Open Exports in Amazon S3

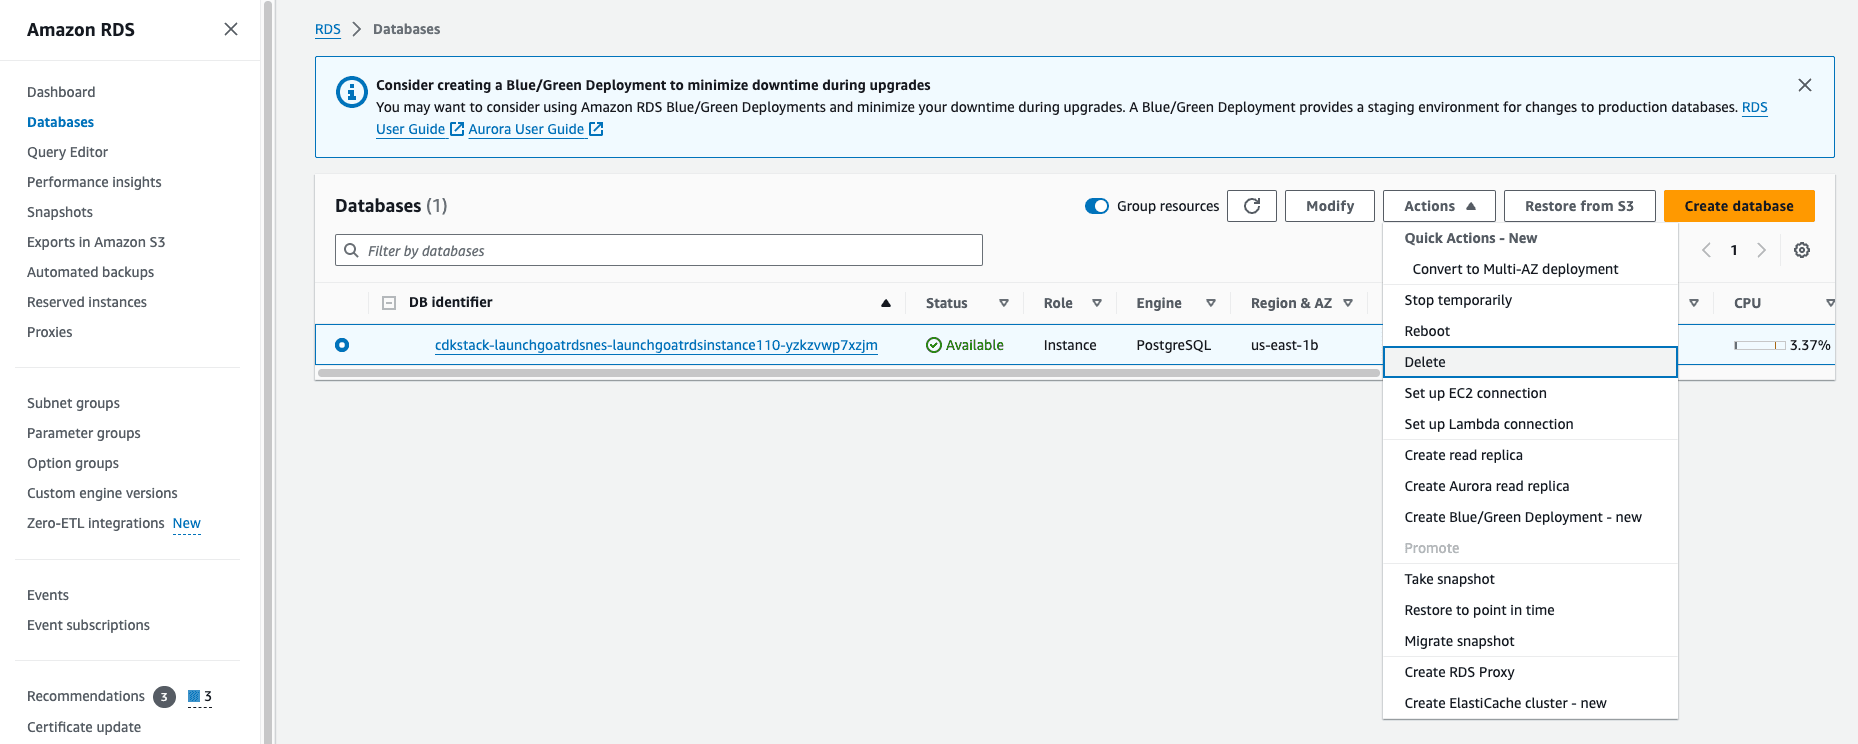96,242
